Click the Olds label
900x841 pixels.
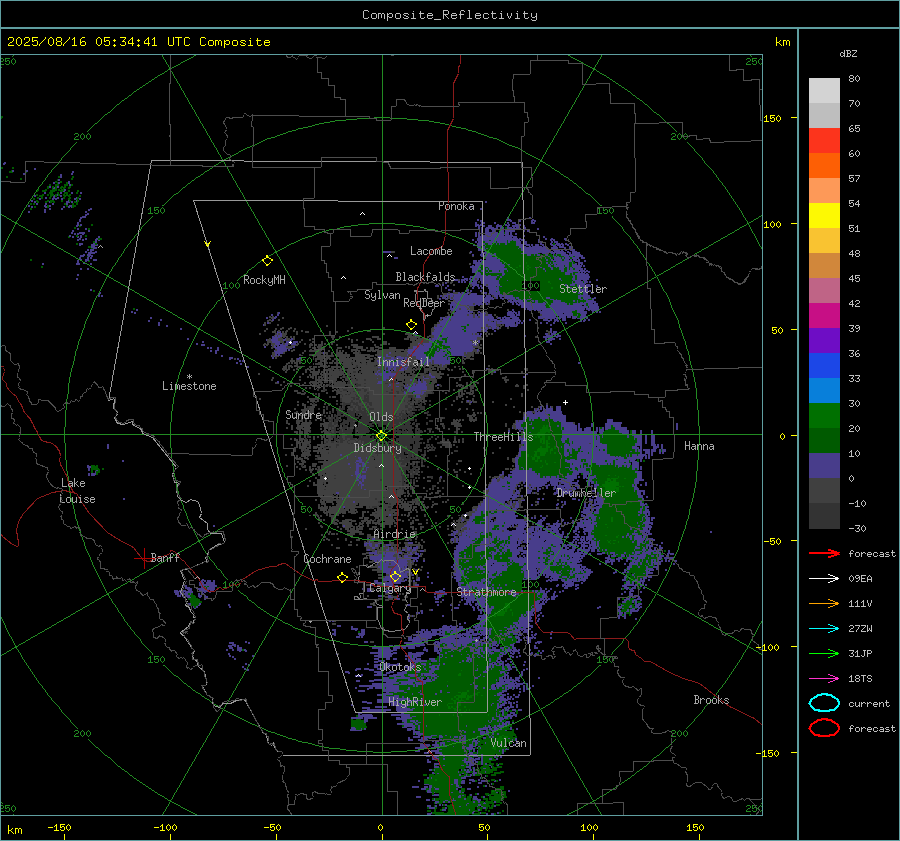pos(381,417)
